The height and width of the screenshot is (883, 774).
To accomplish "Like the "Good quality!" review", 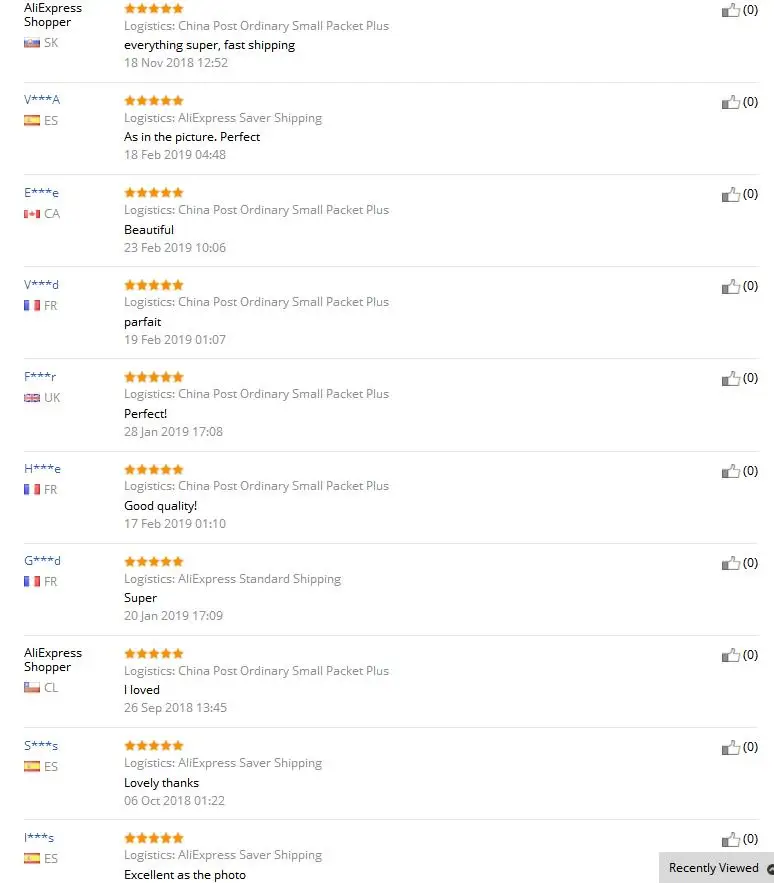I will pos(731,470).
